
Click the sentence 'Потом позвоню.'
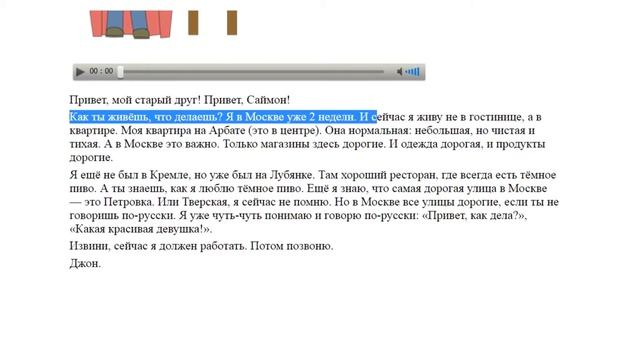[x=292, y=246]
